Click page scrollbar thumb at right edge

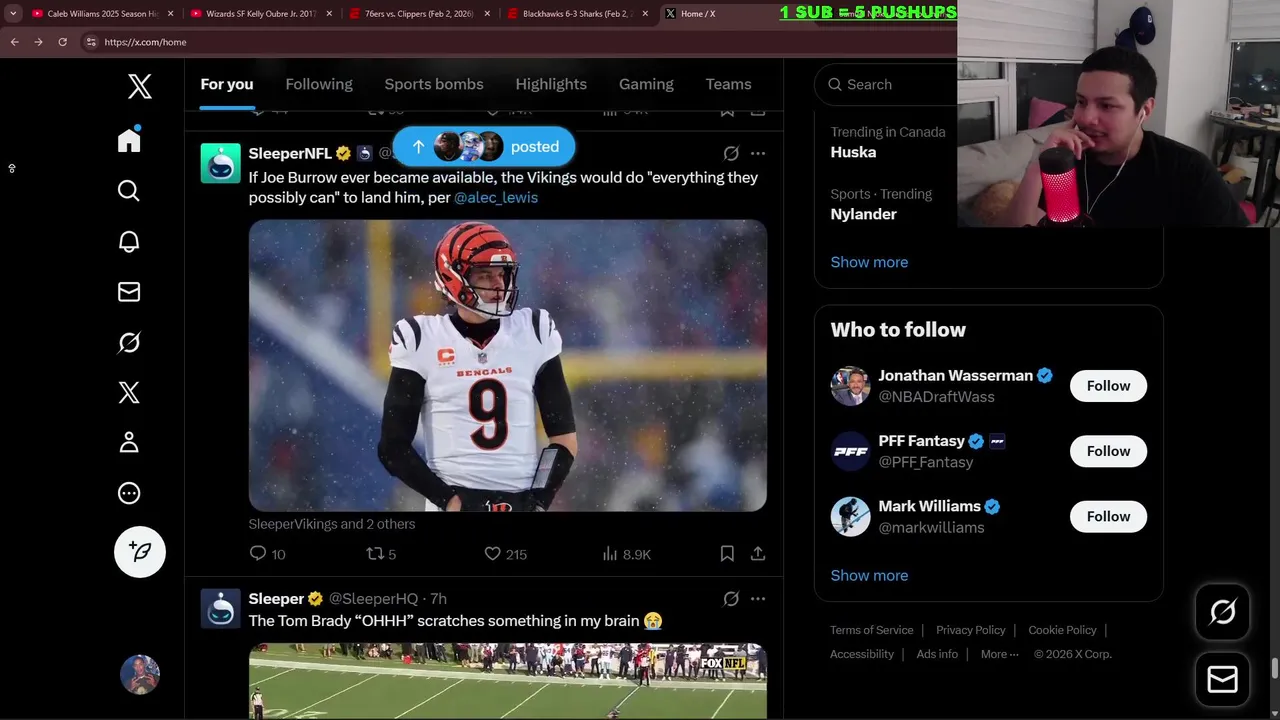(1274, 669)
